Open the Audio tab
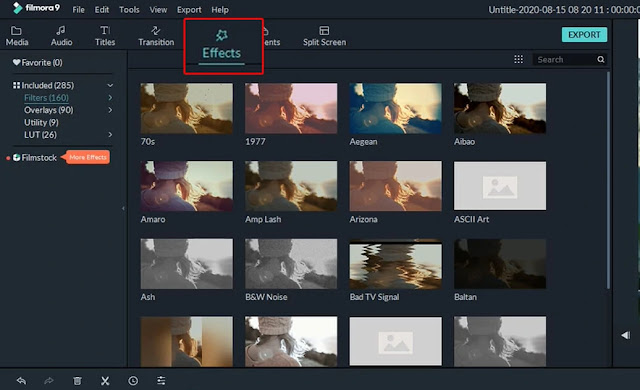This screenshot has width=640, height=390. (61, 36)
